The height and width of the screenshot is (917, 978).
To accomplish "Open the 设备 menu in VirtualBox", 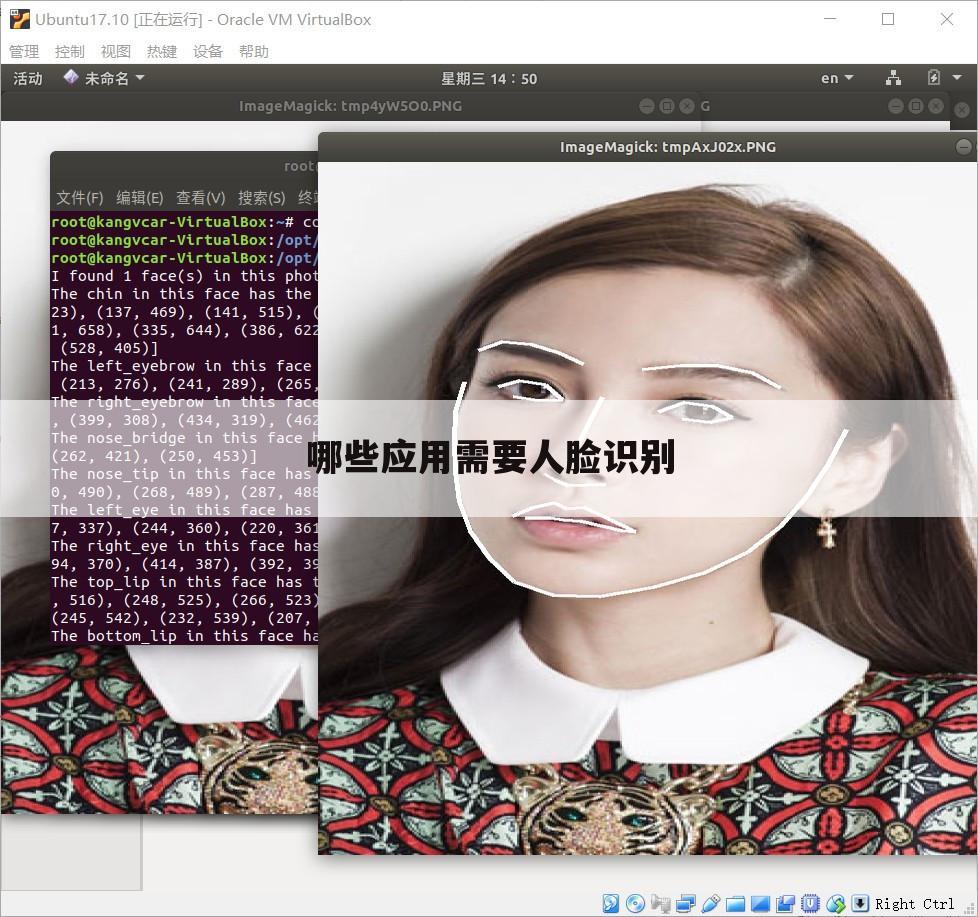I will (208, 51).
